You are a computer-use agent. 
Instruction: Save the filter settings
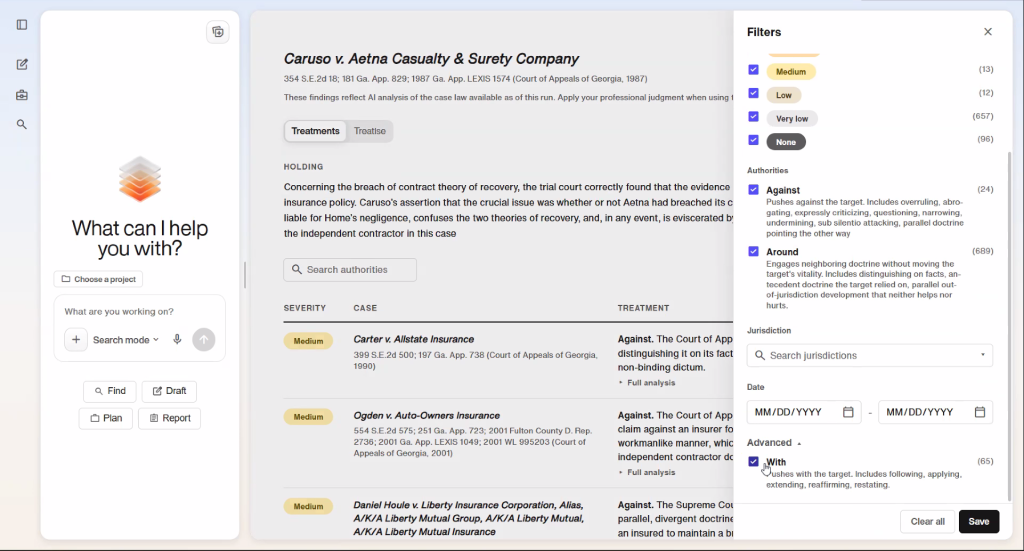(x=978, y=522)
